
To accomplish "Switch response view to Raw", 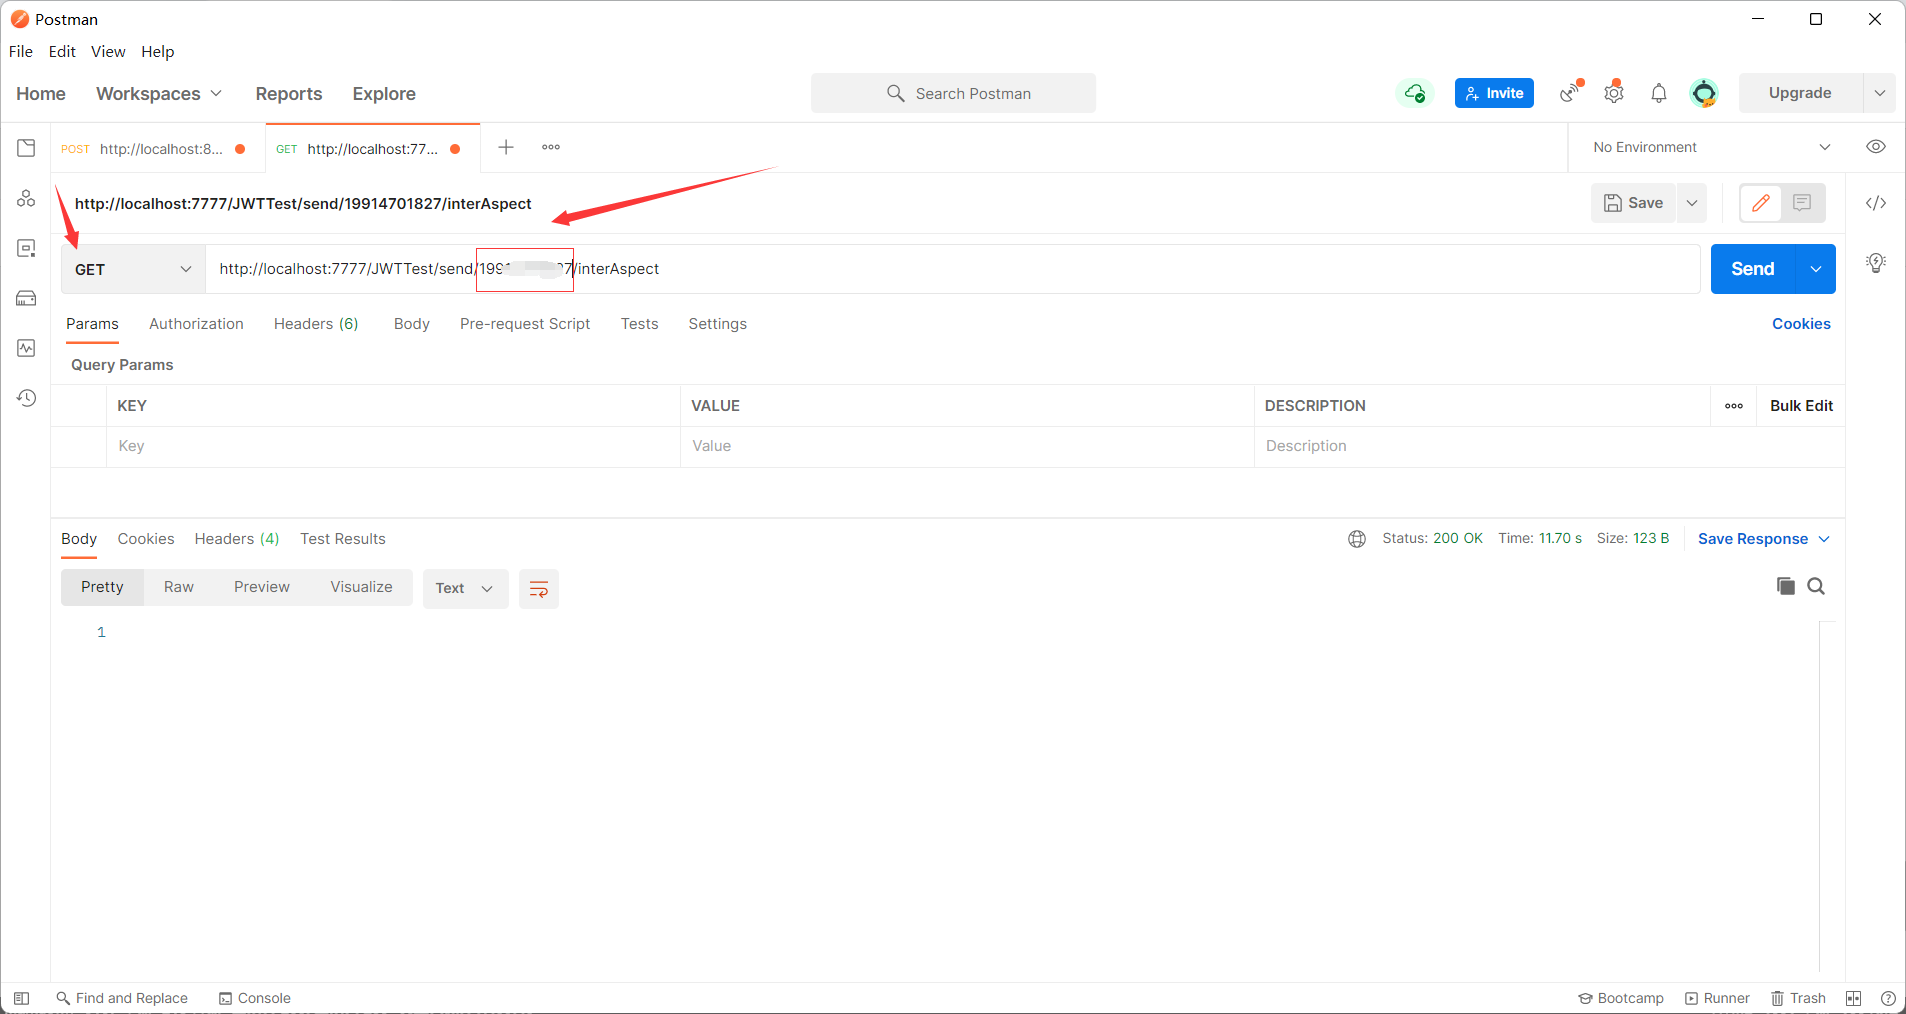I will [x=179, y=587].
